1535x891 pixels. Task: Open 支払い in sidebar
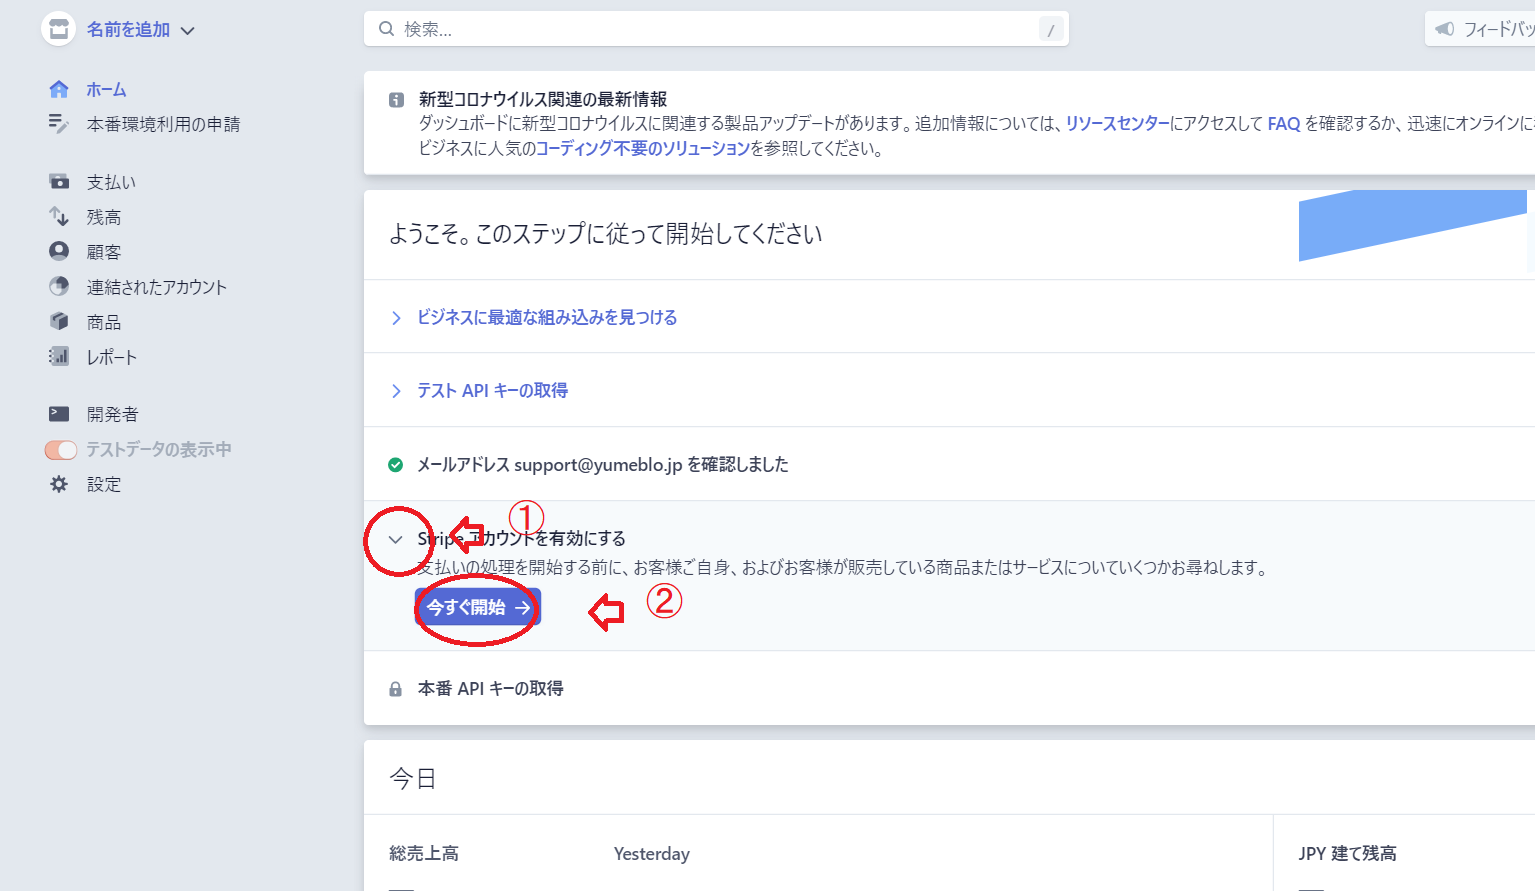(x=111, y=182)
